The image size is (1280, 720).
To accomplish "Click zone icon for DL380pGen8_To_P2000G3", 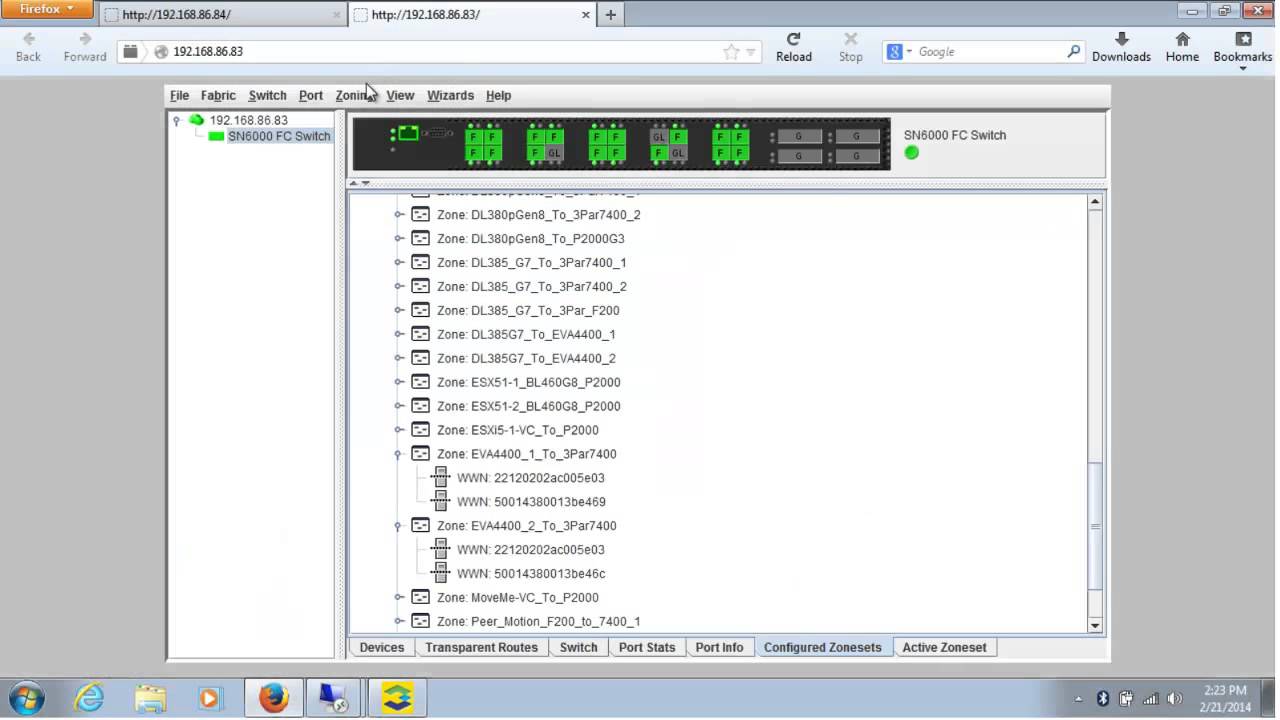I will pos(420,239).
